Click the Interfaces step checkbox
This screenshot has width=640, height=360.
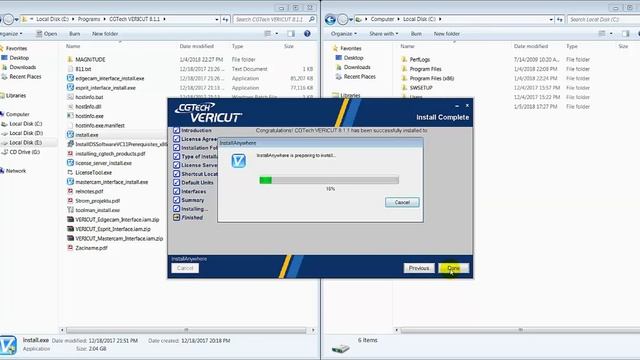click(176, 191)
